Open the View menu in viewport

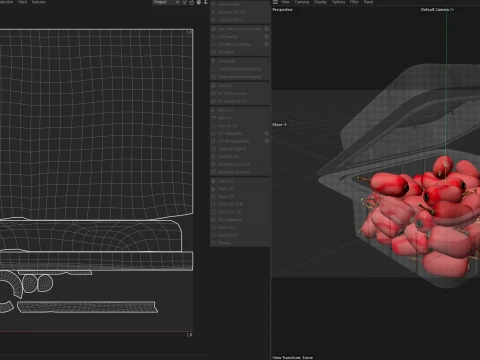point(285,2)
